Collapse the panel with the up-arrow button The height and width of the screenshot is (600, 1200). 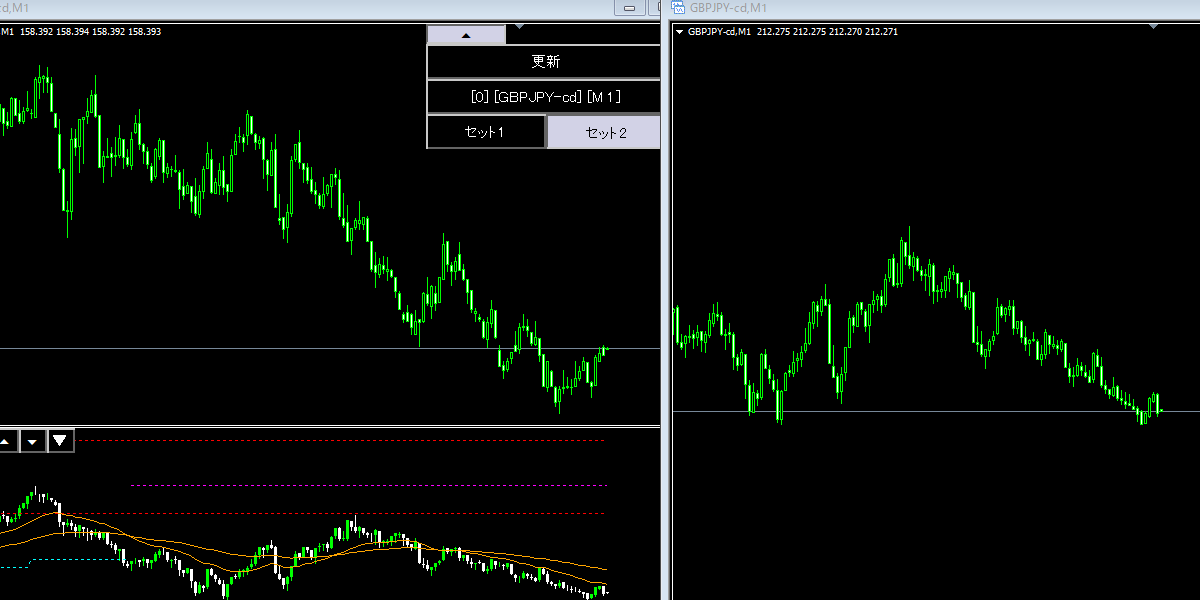point(466,34)
